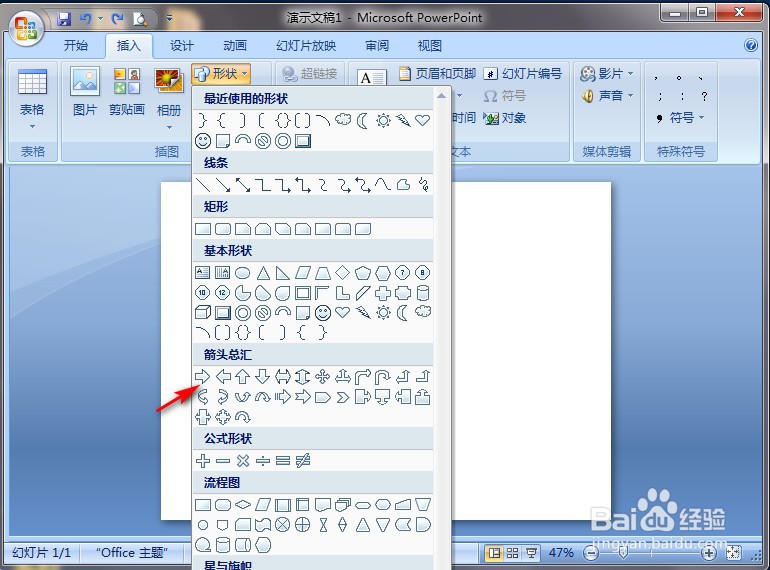The width and height of the screenshot is (770, 570).
Task: Zoom in with the plus button
Action: point(708,553)
